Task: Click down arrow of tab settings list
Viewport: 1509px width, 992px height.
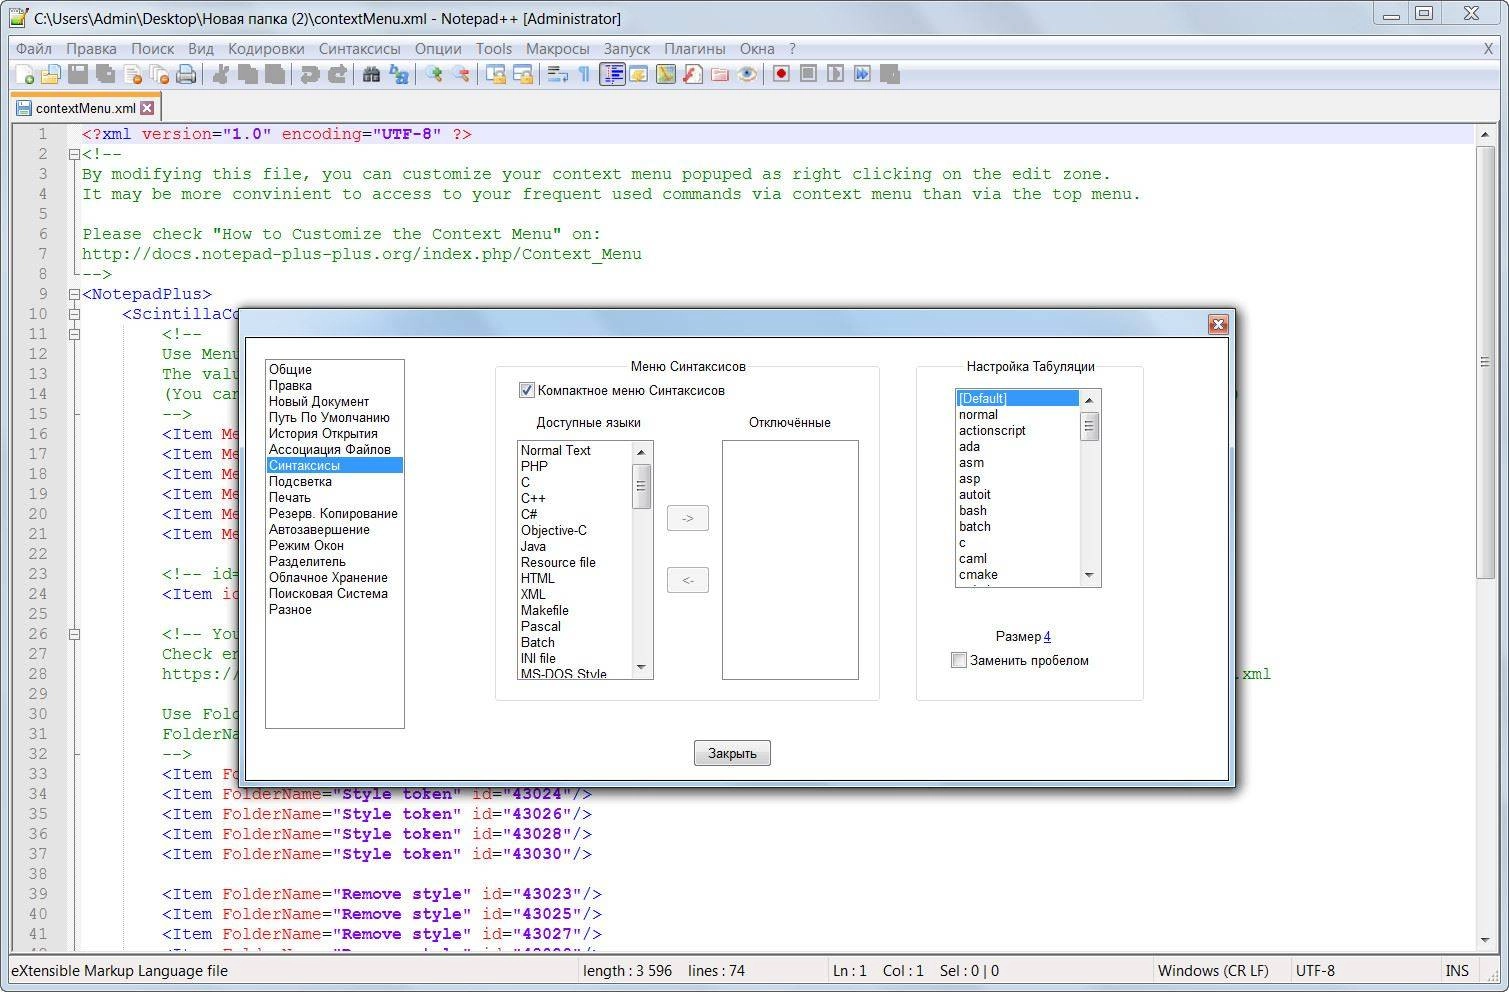Action: tap(1090, 576)
